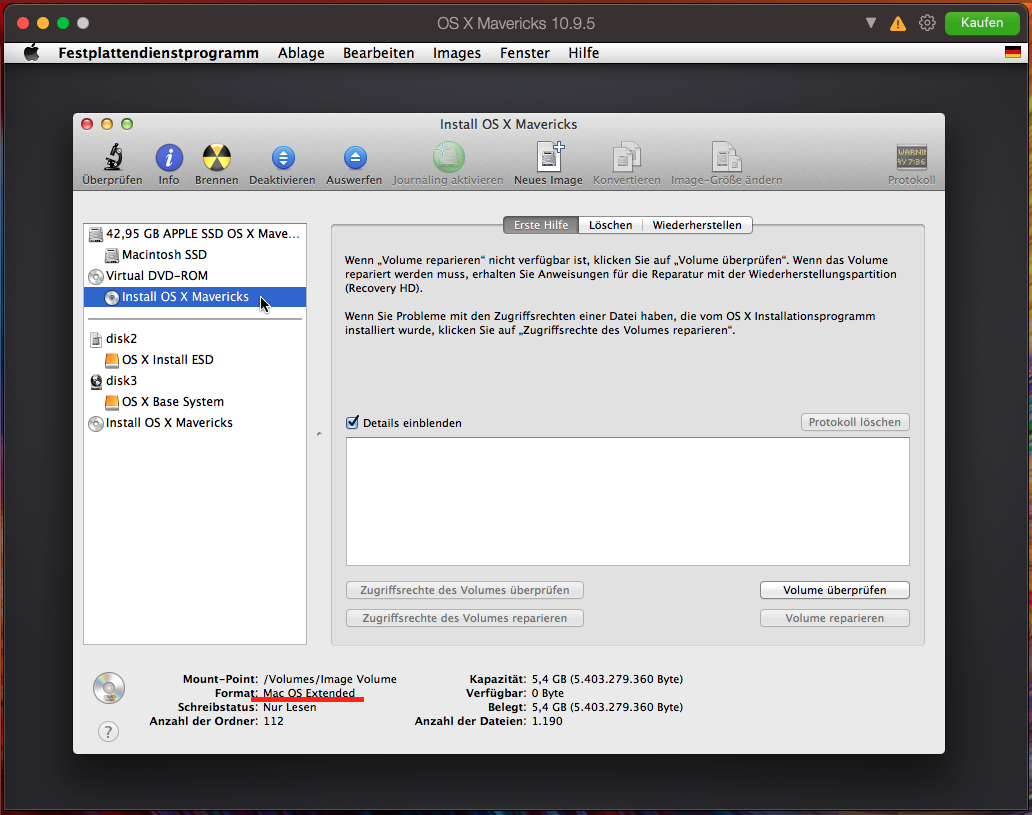Click the Brennen burn icon

217,158
